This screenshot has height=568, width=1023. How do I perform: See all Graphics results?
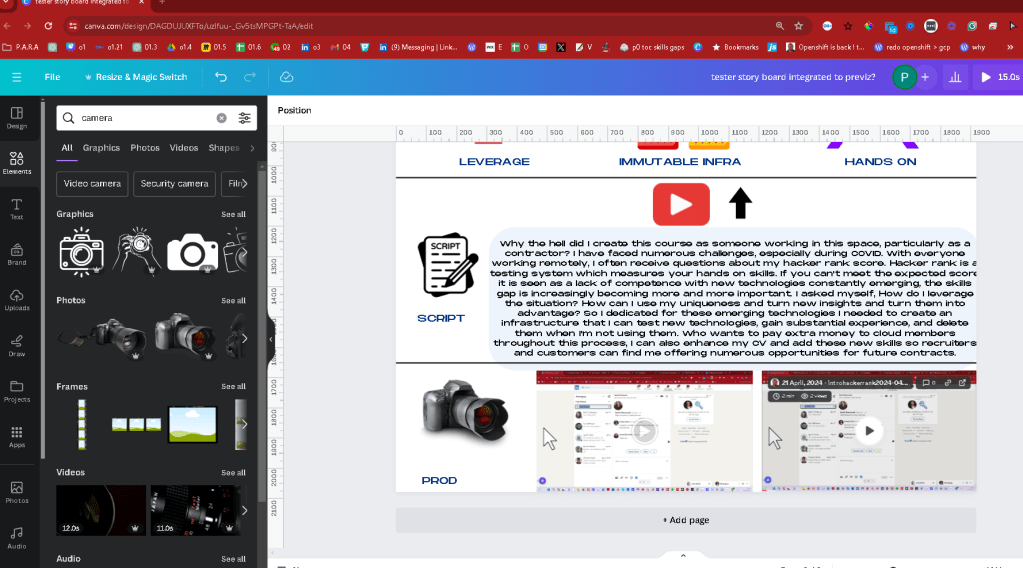[233, 215]
